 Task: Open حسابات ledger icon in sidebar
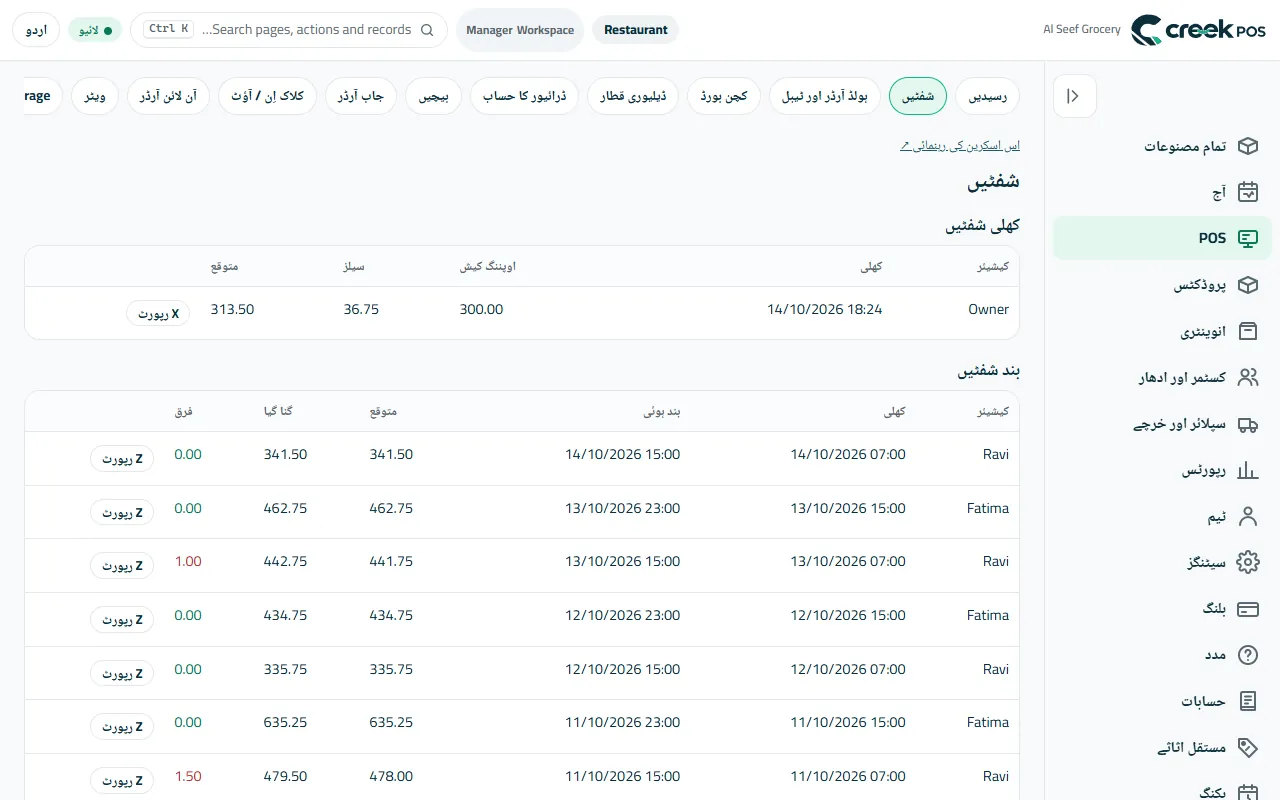(x=1247, y=701)
